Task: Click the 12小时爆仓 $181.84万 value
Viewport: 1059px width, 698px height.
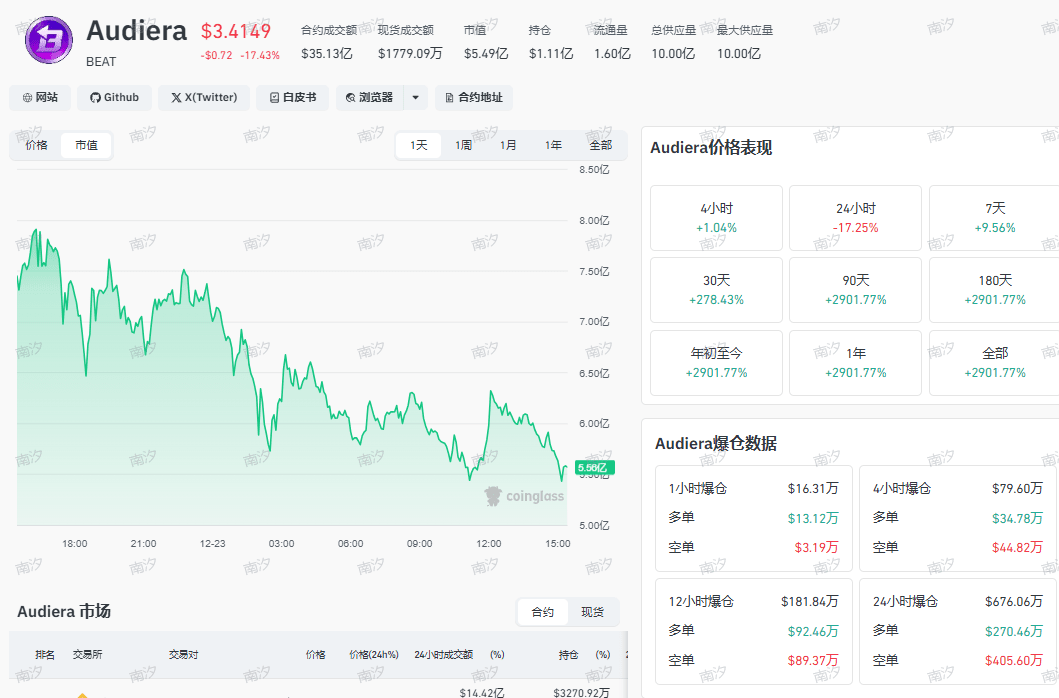Action: pos(810,601)
